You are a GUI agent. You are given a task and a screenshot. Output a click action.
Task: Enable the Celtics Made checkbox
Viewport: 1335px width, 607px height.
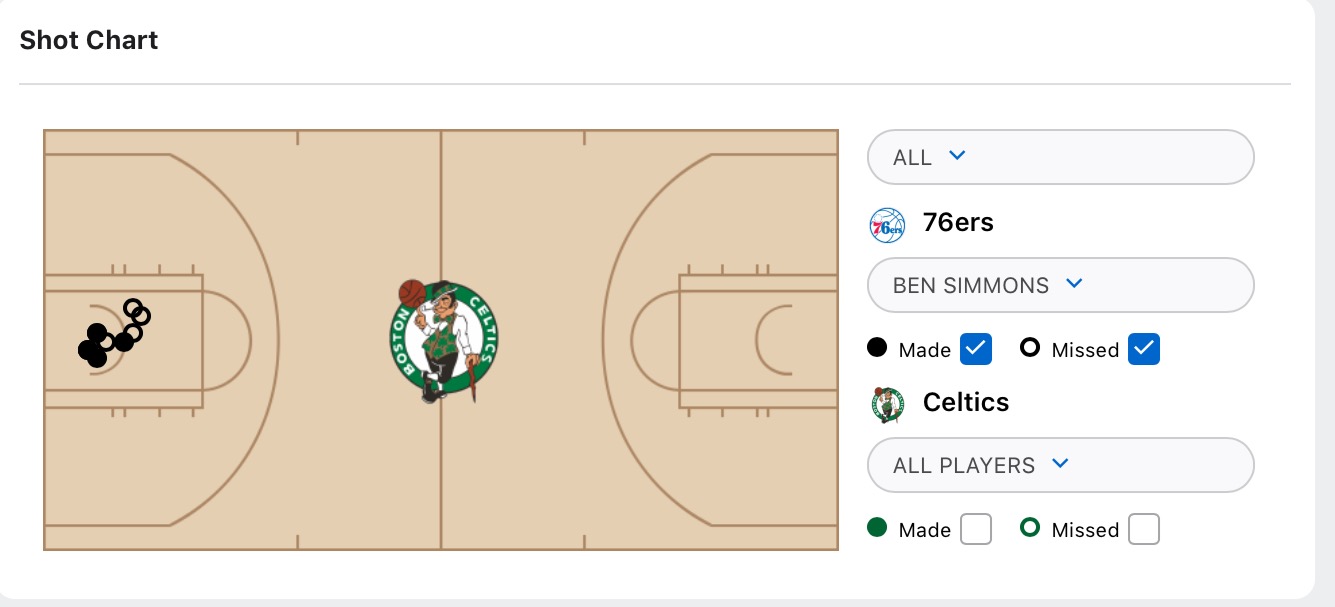click(x=976, y=529)
